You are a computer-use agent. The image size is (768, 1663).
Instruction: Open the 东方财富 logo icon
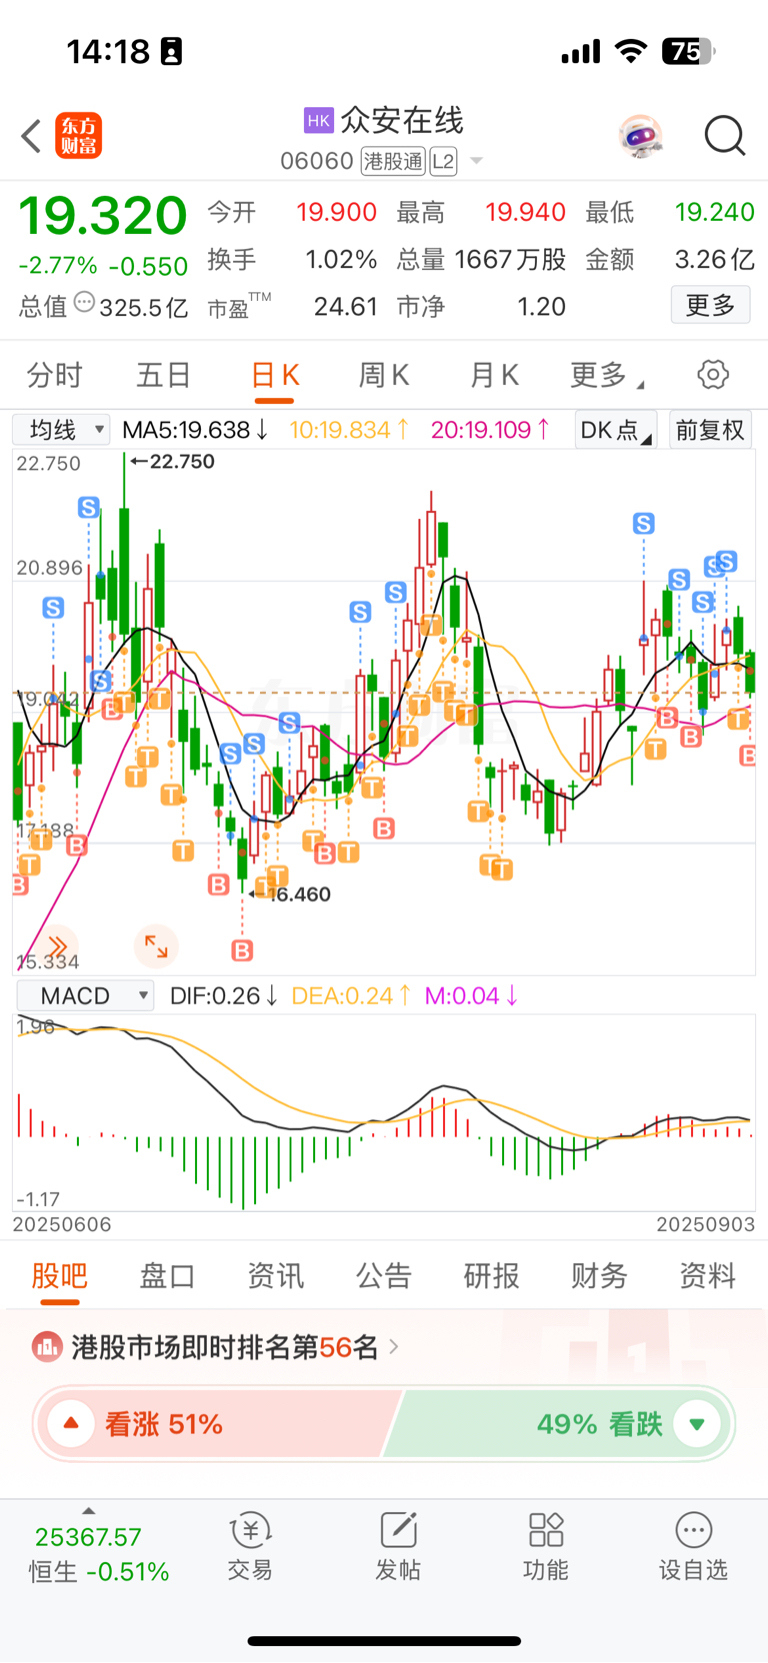[78, 136]
